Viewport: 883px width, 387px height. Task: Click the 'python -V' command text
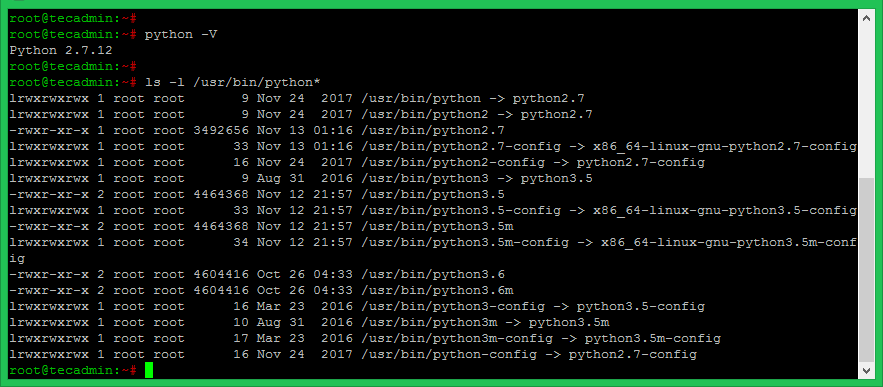[181, 34]
